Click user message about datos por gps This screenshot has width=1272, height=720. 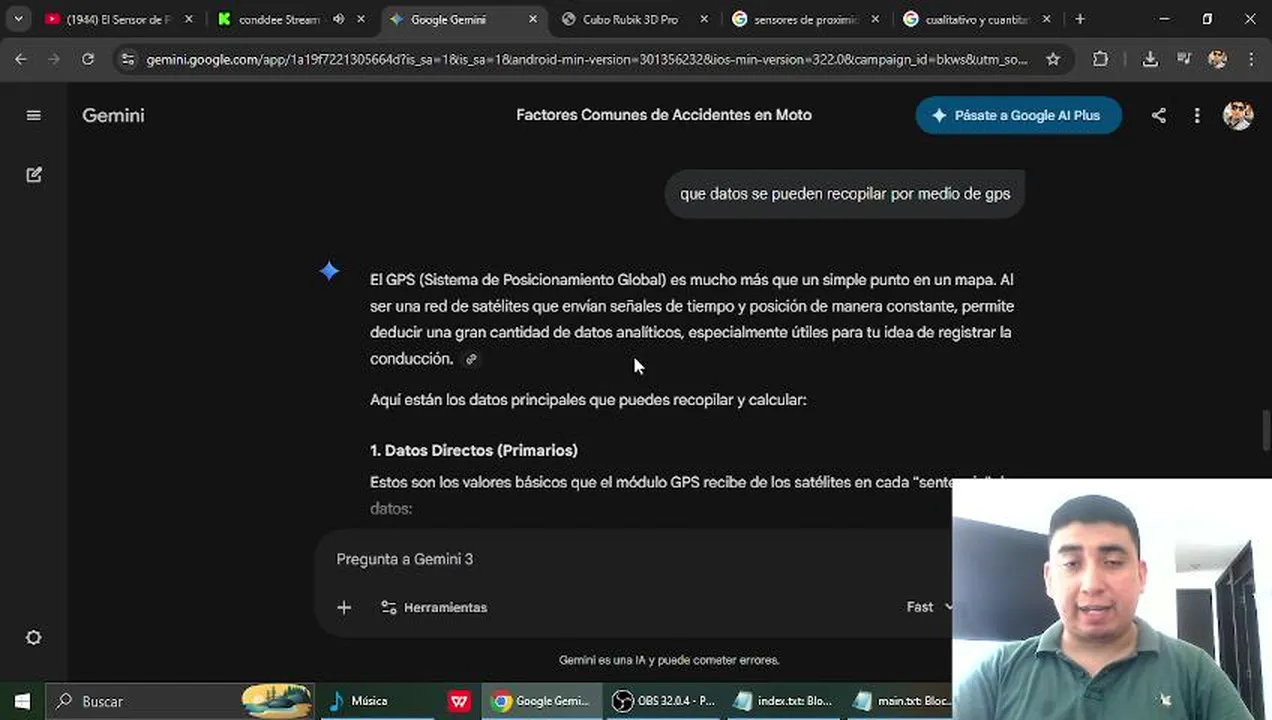point(845,194)
